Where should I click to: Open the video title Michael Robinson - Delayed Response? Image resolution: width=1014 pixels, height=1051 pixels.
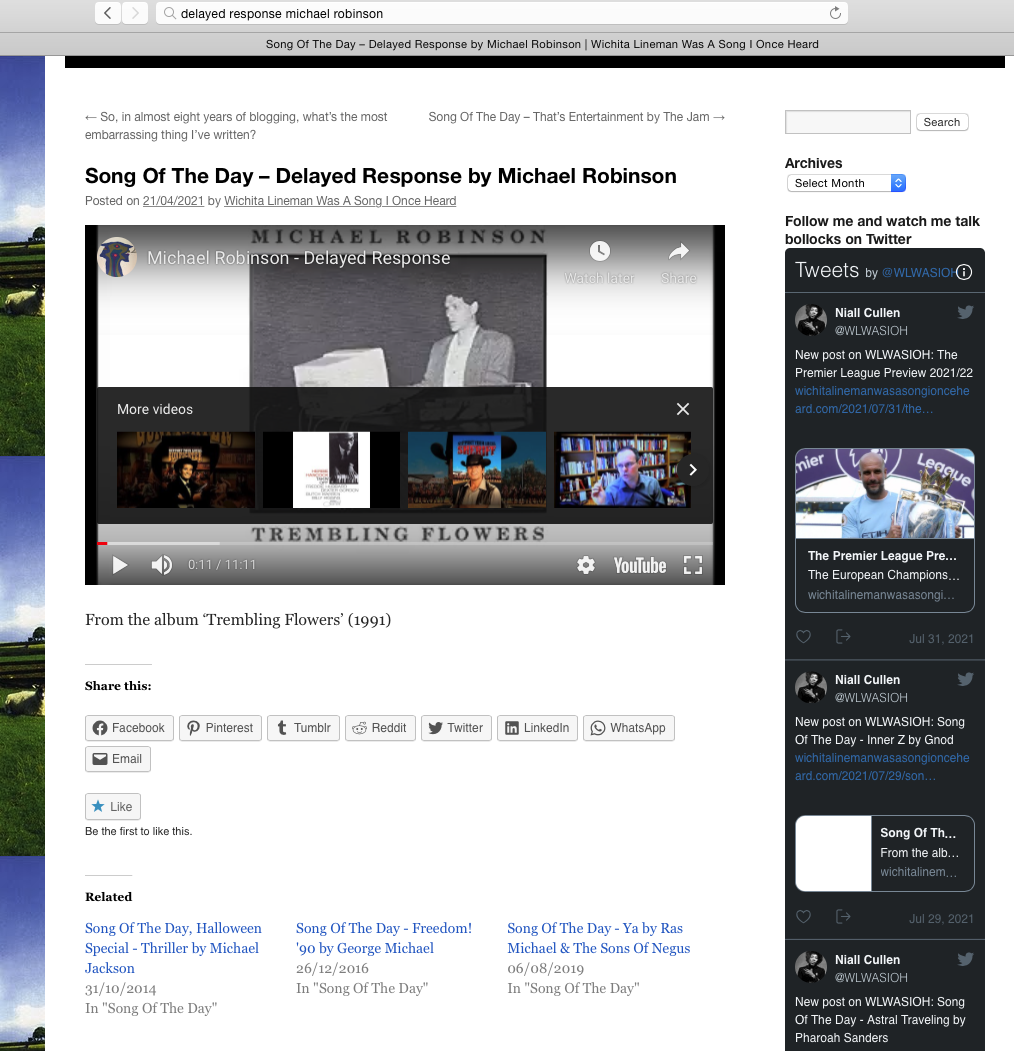pos(299,258)
